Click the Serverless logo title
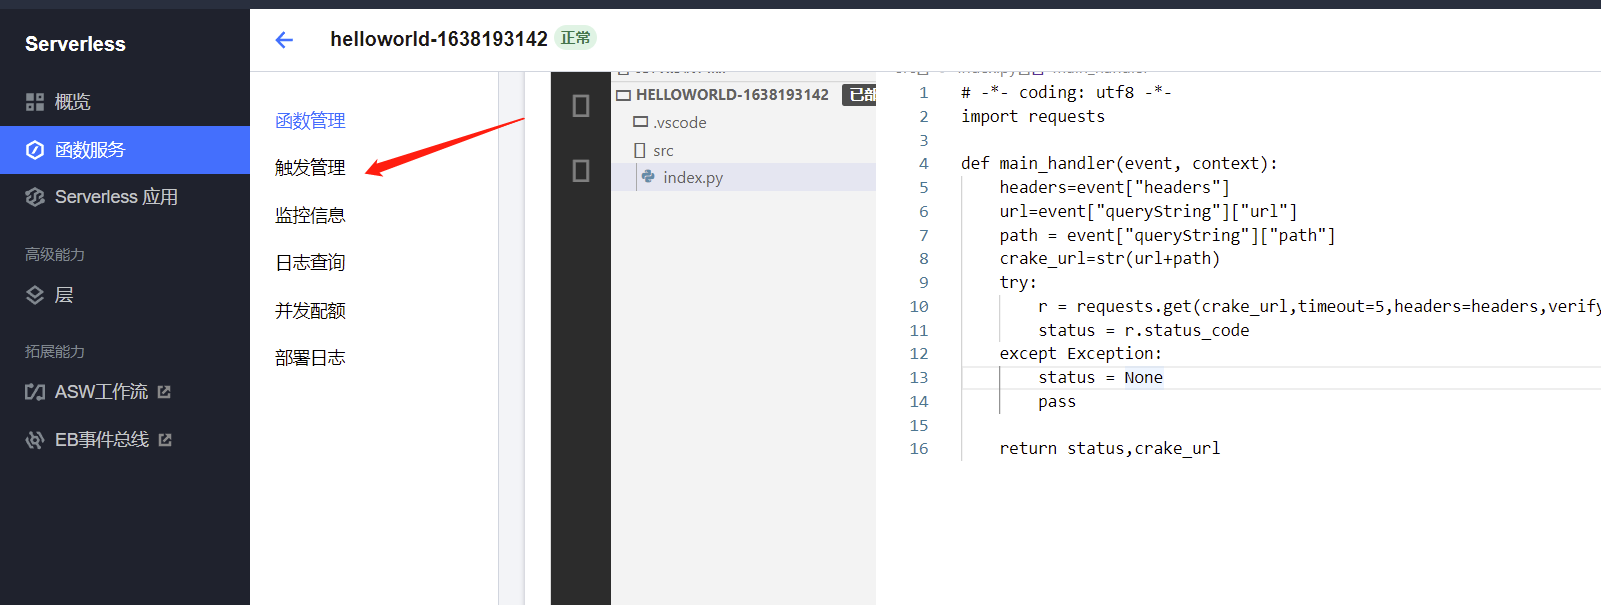The width and height of the screenshot is (1601, 605). [x=75, y=44]
